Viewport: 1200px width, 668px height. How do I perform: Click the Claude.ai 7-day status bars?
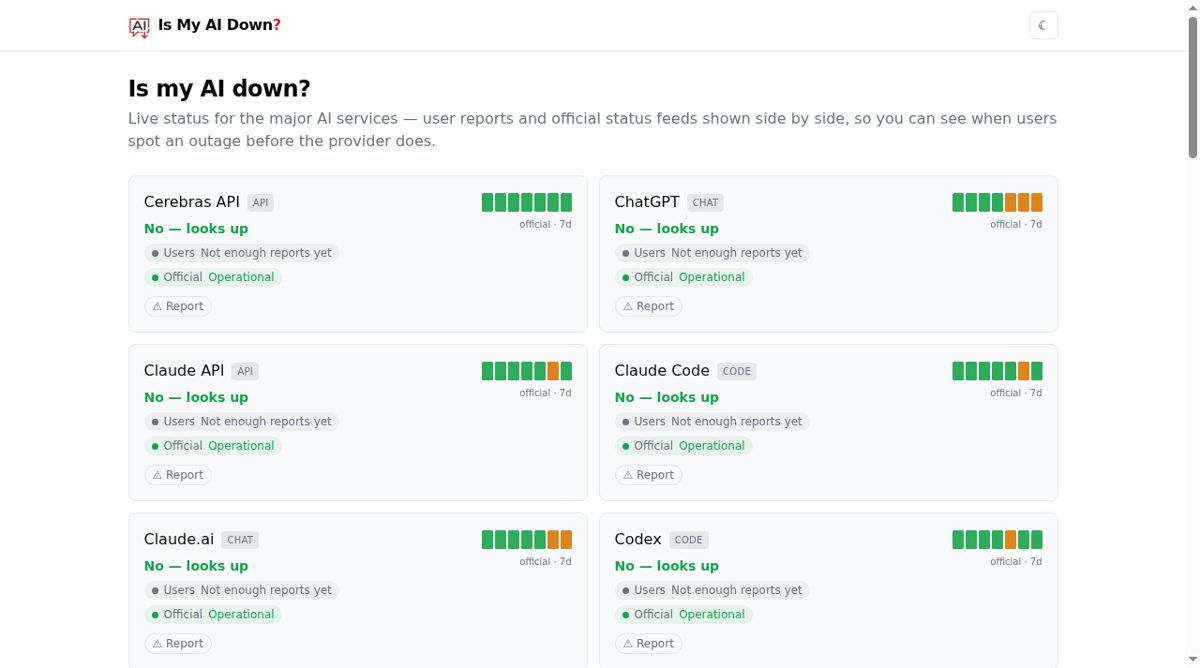click(527, 539)
